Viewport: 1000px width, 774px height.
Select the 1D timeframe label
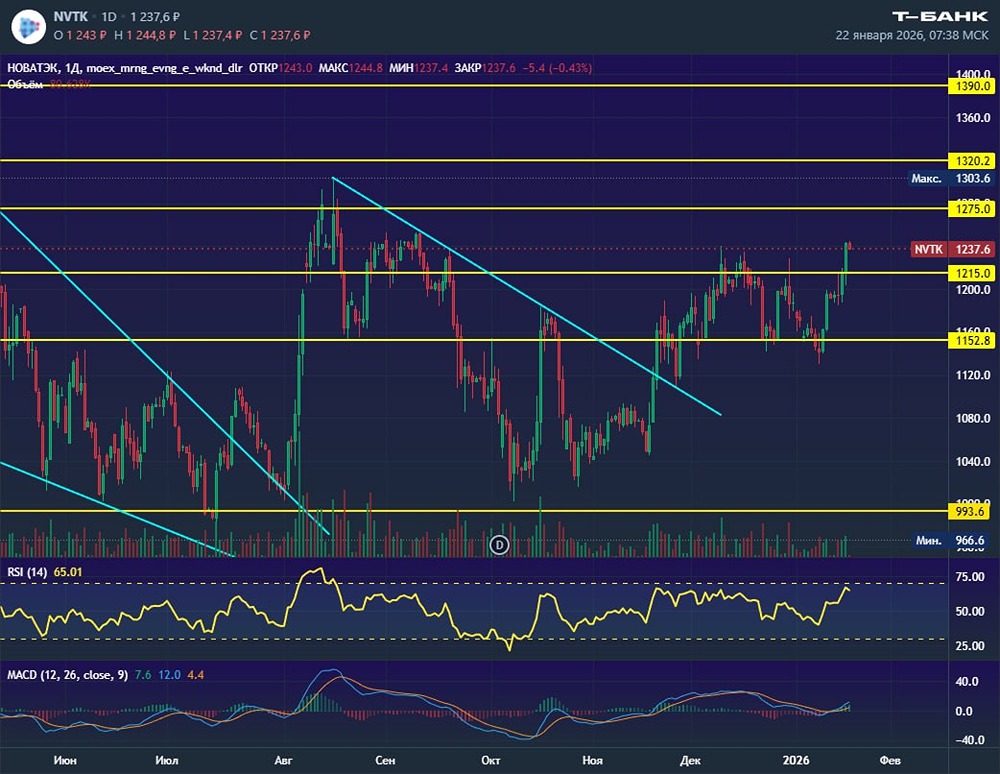tap(109, 17)
